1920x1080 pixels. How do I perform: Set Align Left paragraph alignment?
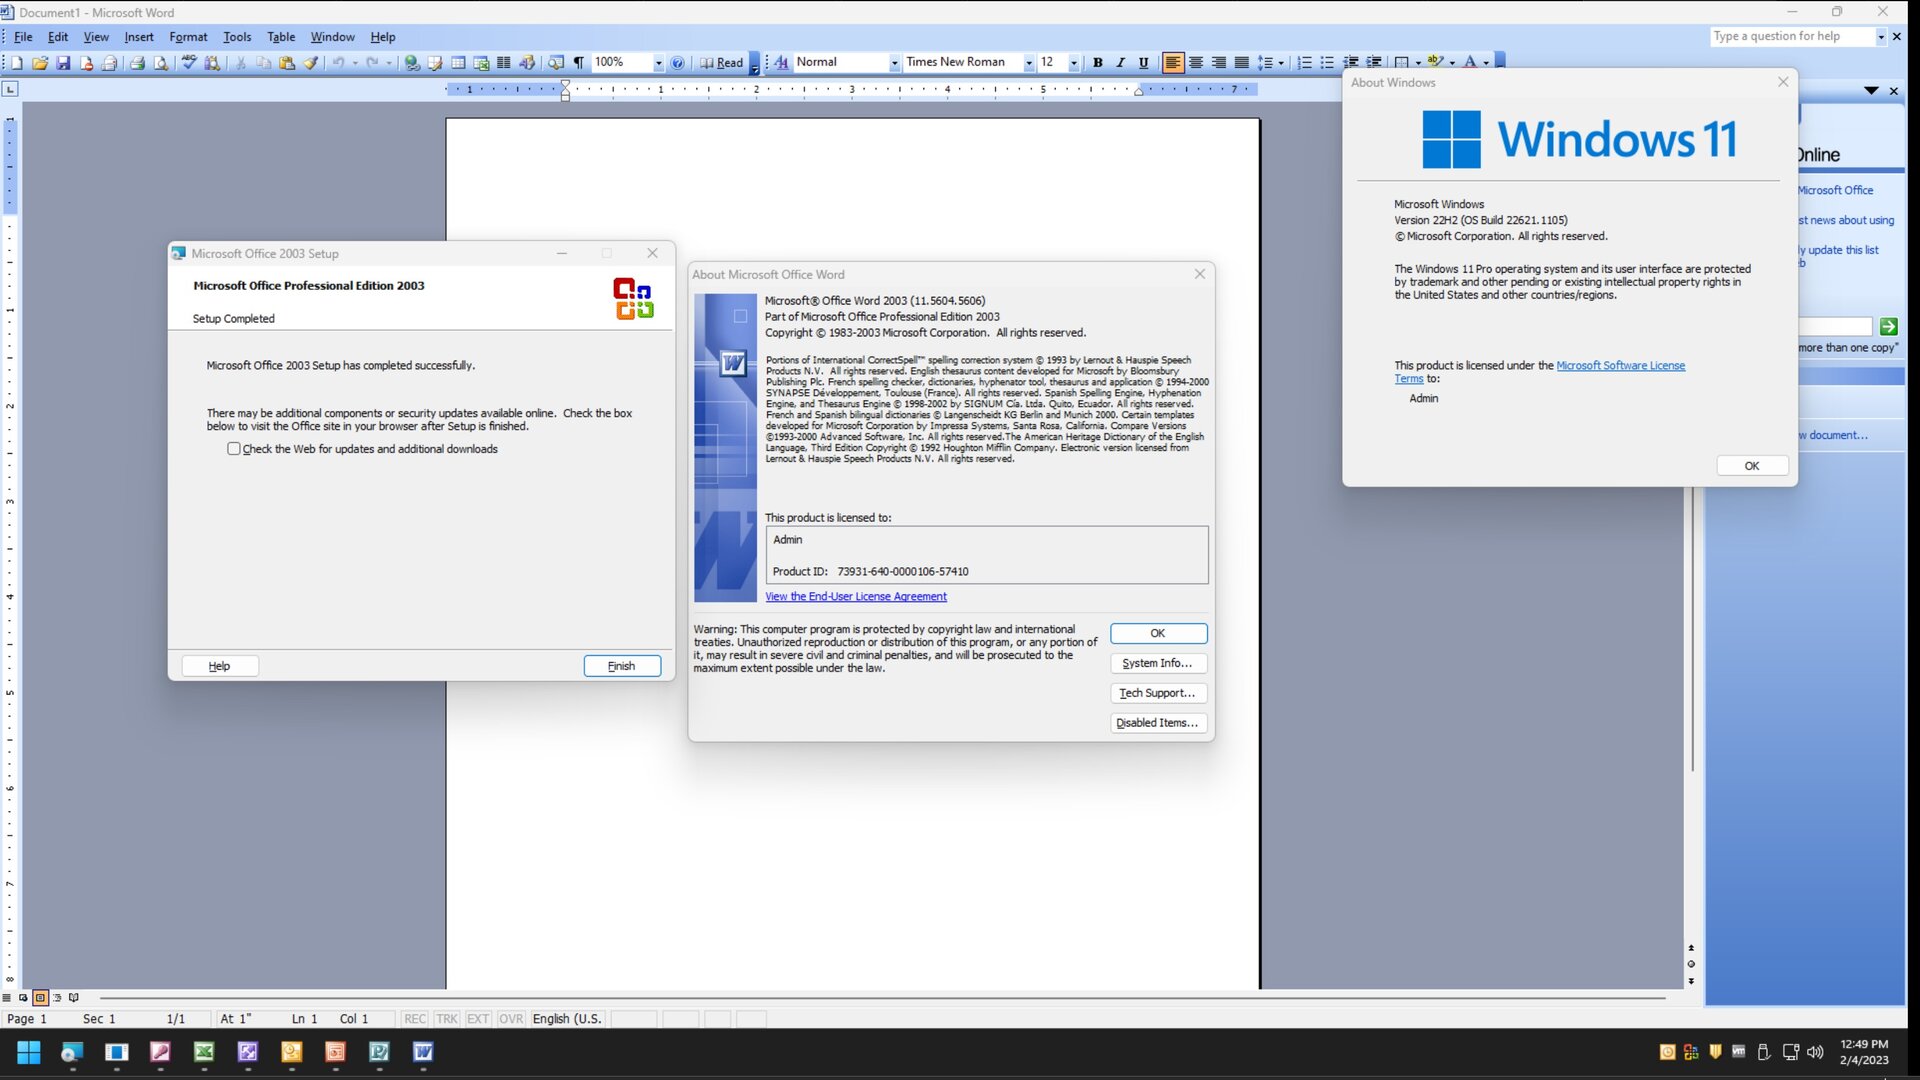1173,63
